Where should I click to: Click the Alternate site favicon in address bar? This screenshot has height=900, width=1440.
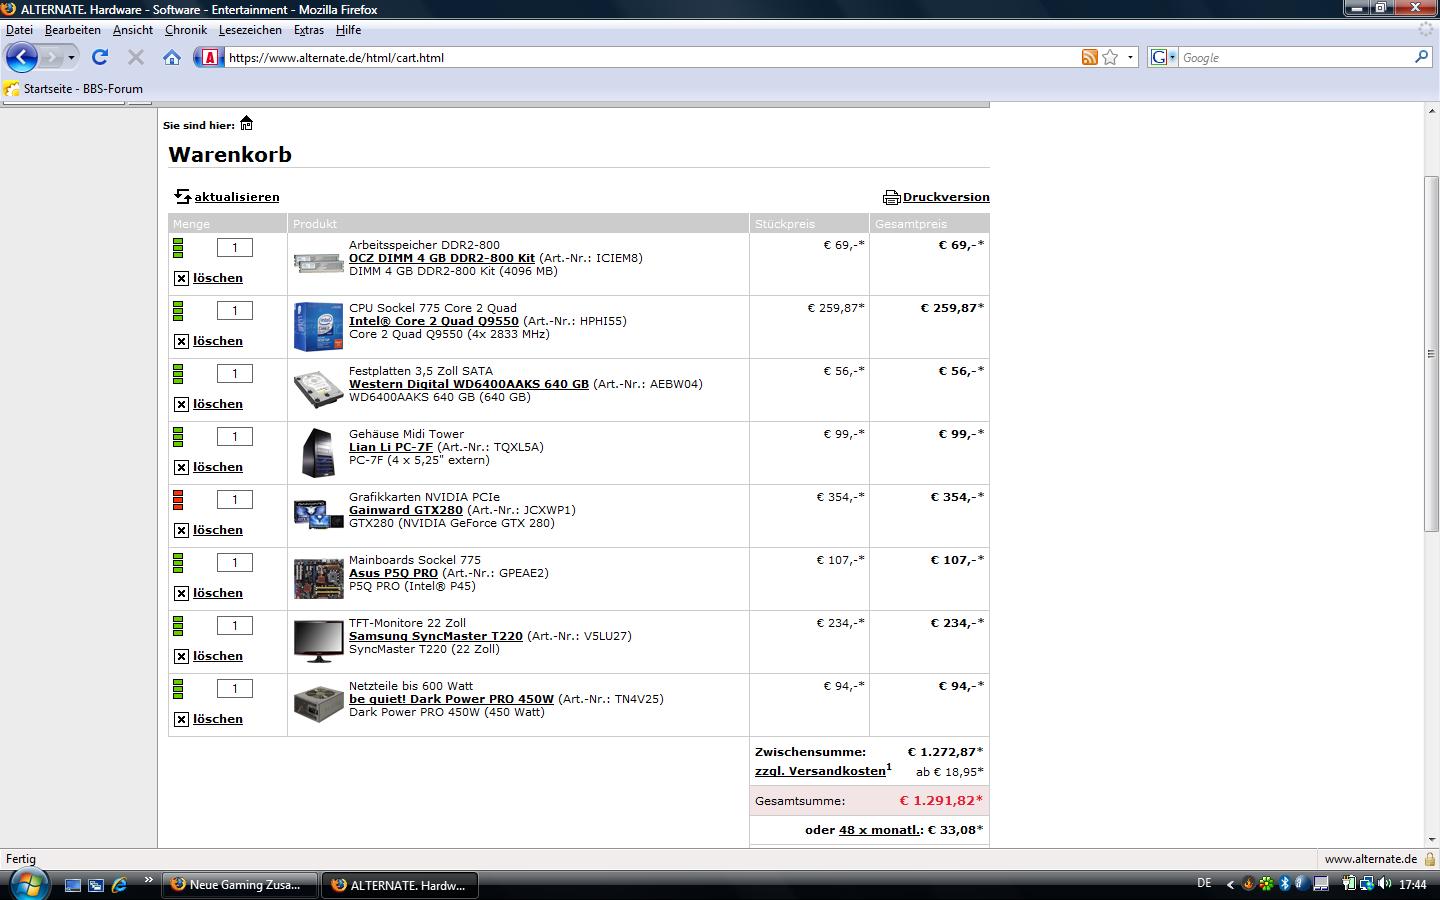click(209, 57)
